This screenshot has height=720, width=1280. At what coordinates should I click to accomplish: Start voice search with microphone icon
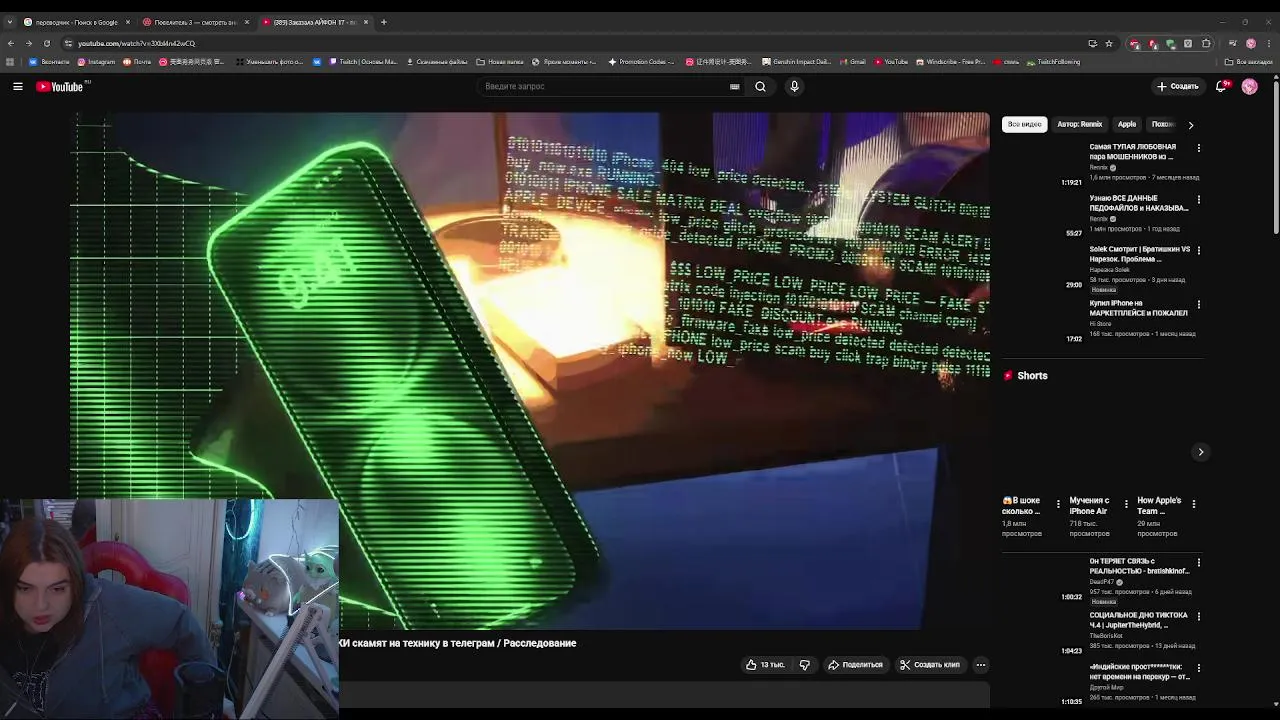click(x=794, y=87)
